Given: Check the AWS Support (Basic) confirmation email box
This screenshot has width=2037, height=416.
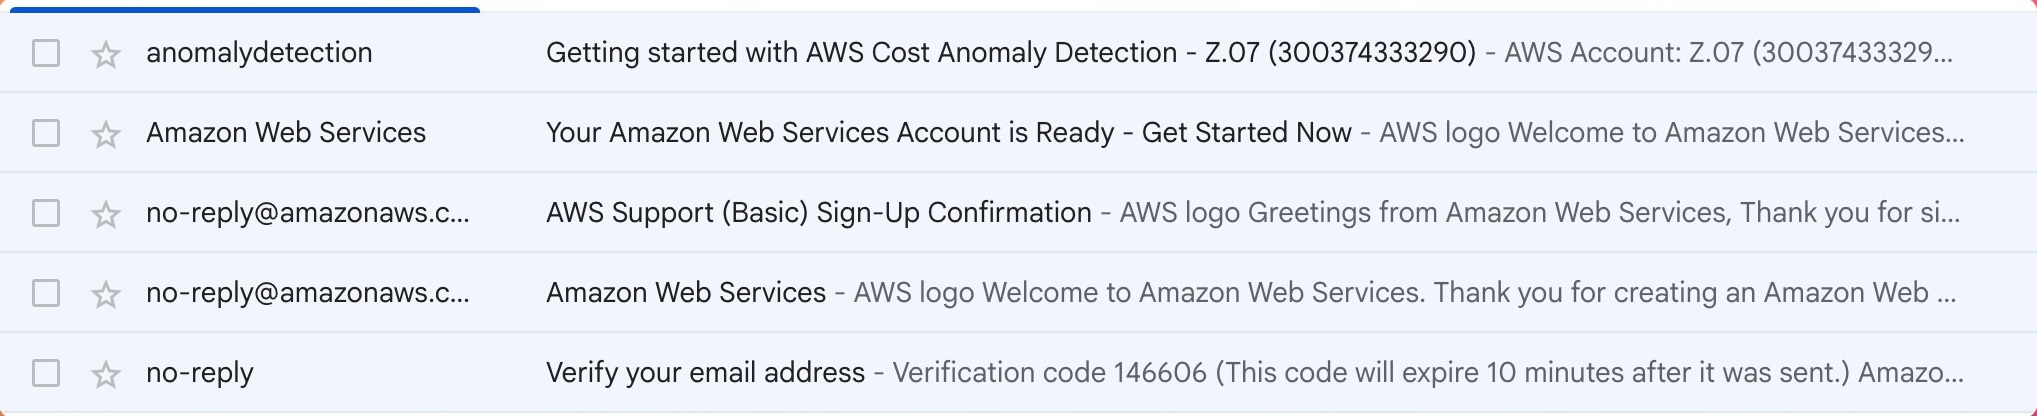Looking at the screenshot, I should pos(46,213).
